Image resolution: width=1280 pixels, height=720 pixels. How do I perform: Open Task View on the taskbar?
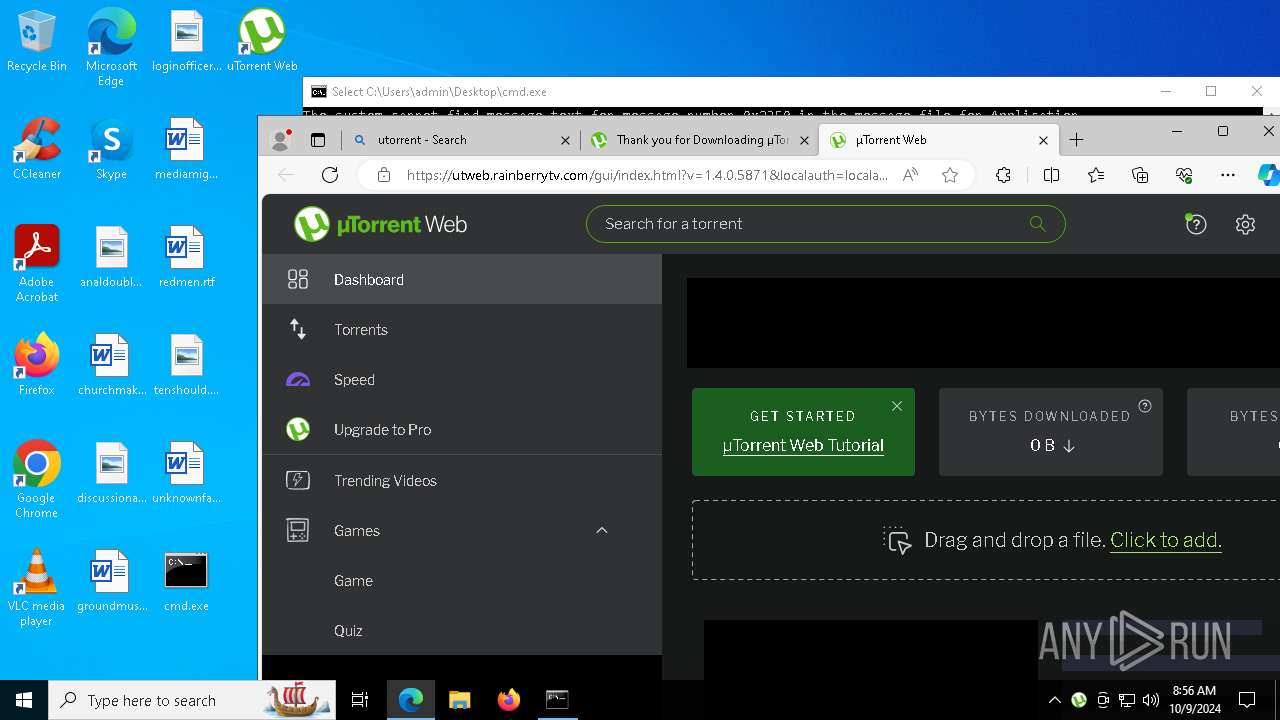coord(360,700)
